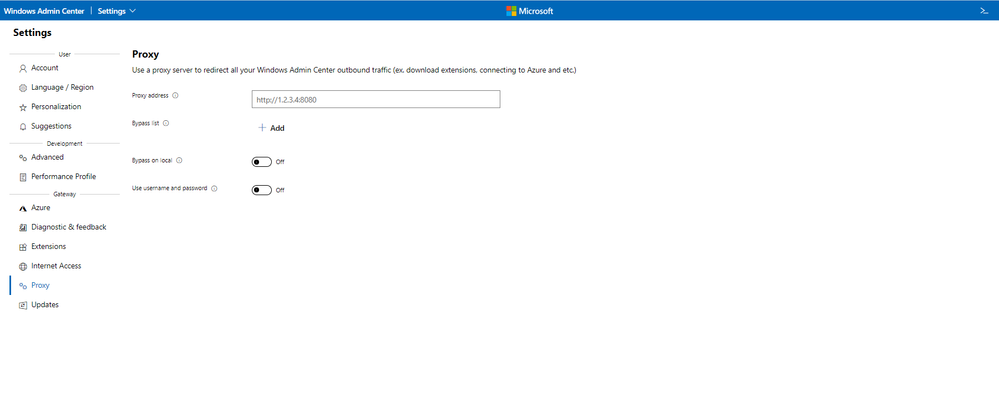Click the Suggestions bell icon

pos(23,127)
